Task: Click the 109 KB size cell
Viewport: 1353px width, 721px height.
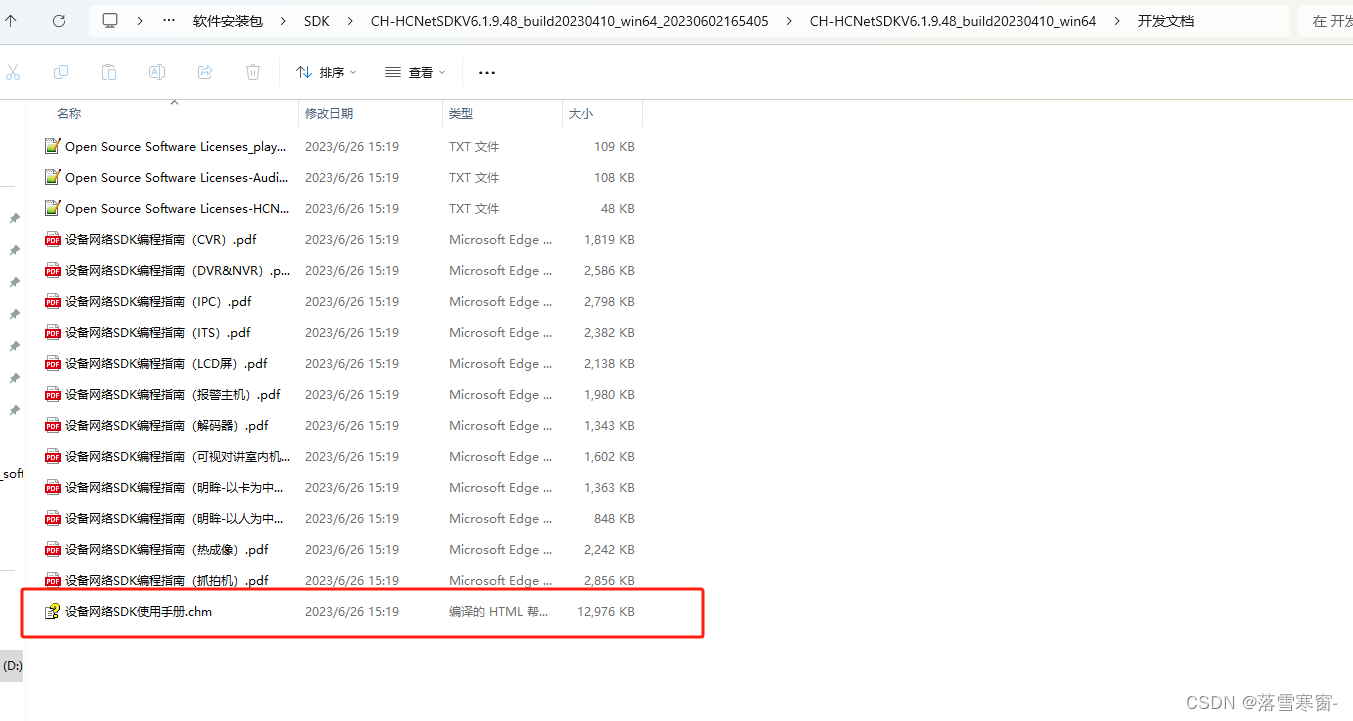Action: (614, 146)
